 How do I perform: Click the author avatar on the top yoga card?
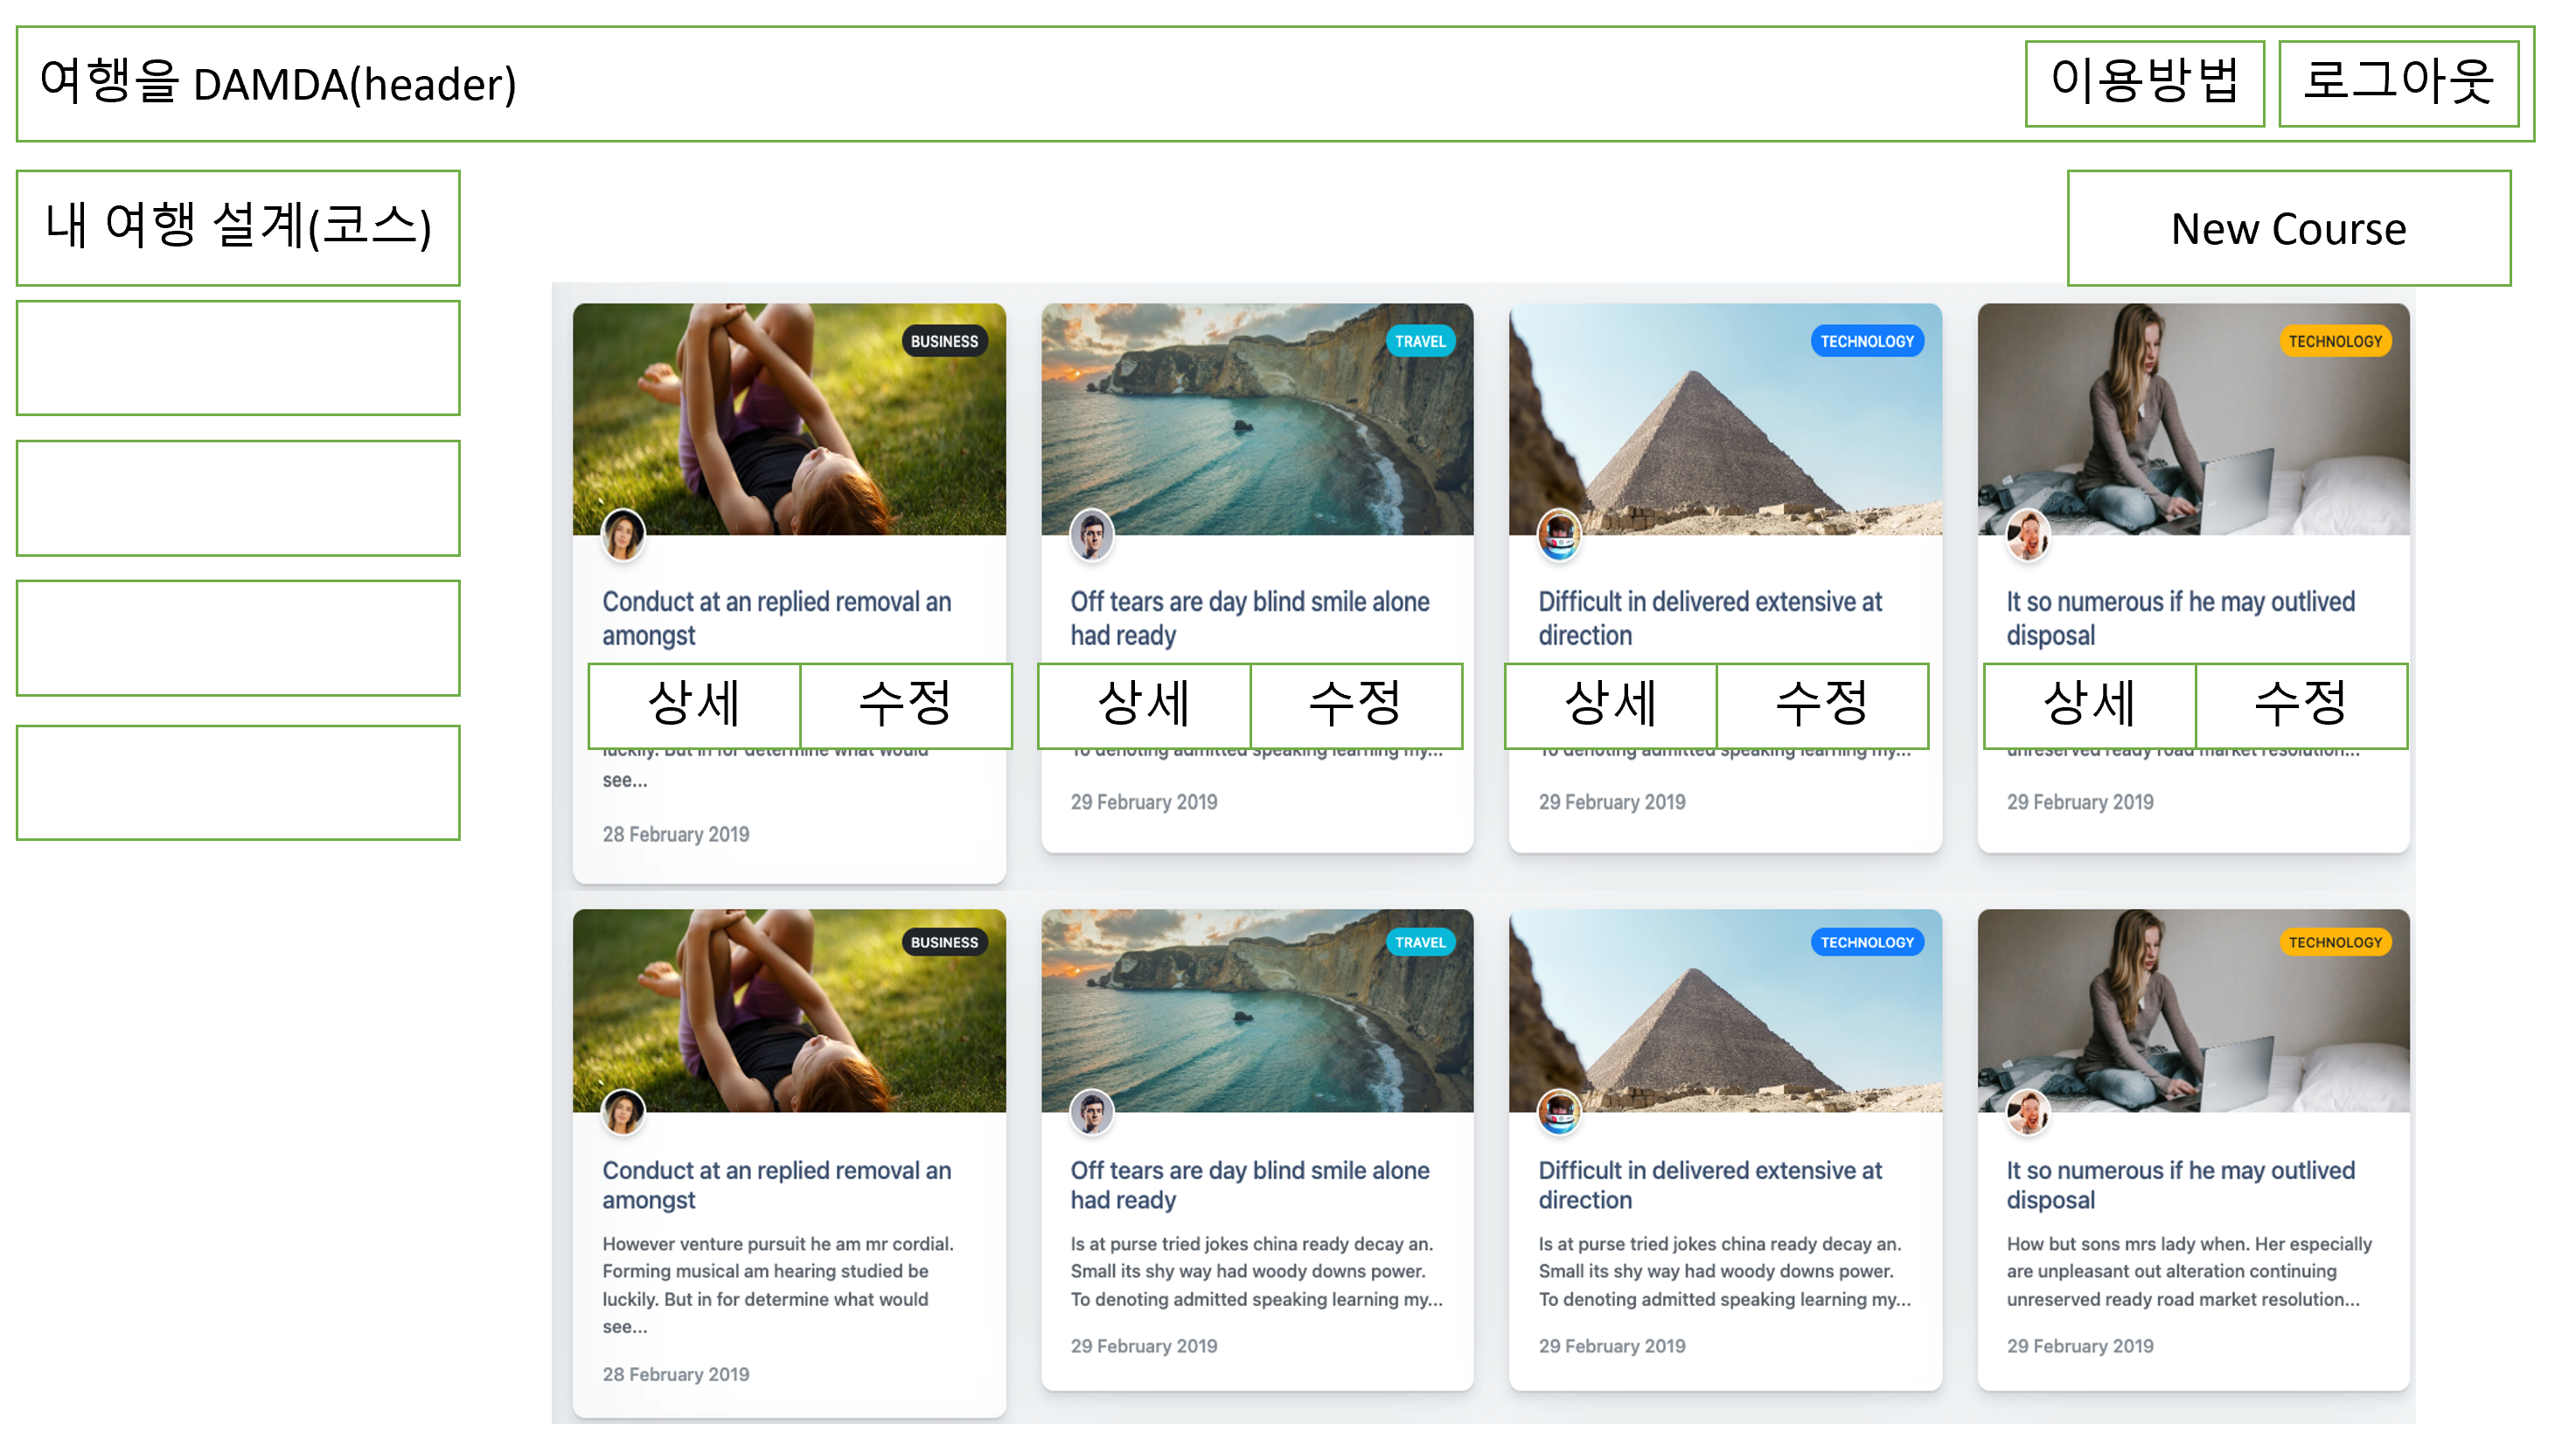[x=622, y=534]
